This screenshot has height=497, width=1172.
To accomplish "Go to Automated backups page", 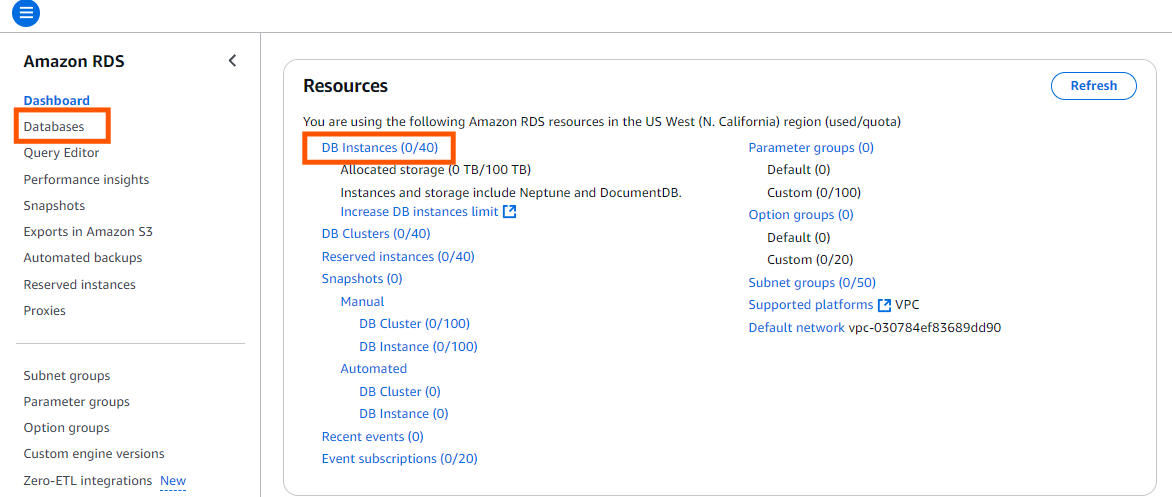I will [x=83, y=258].
